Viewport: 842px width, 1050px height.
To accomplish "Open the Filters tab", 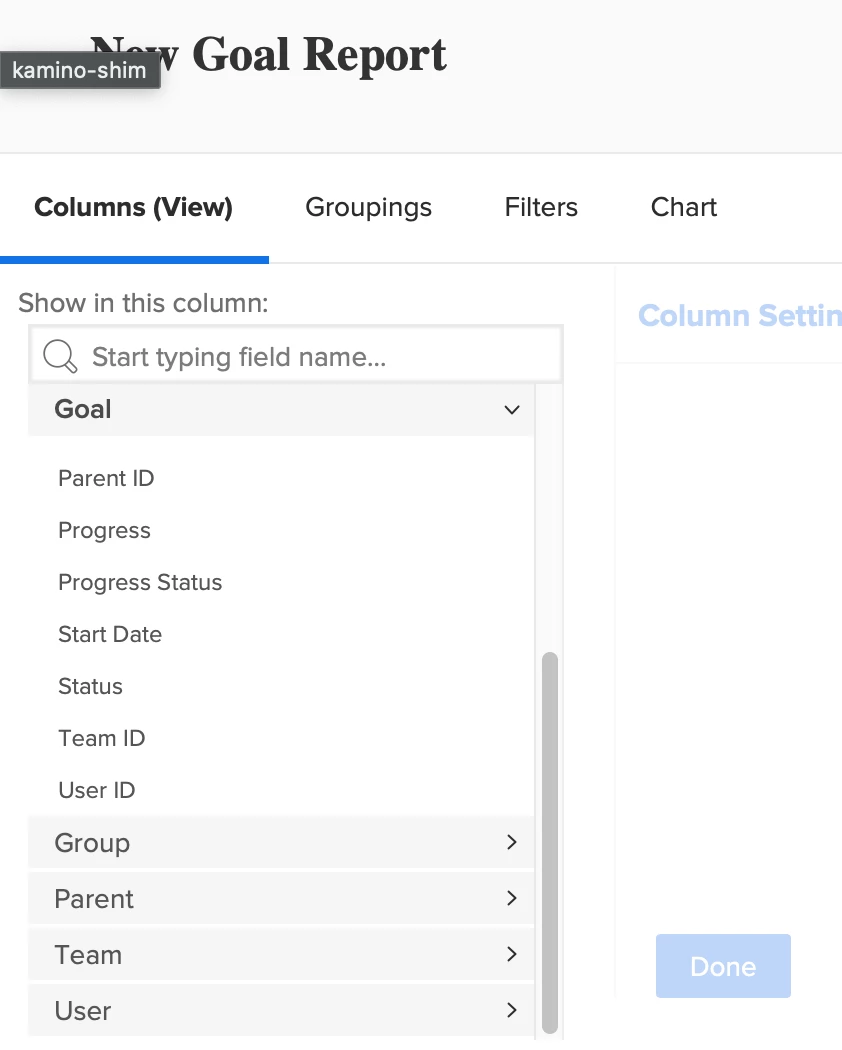I will 541,208.
